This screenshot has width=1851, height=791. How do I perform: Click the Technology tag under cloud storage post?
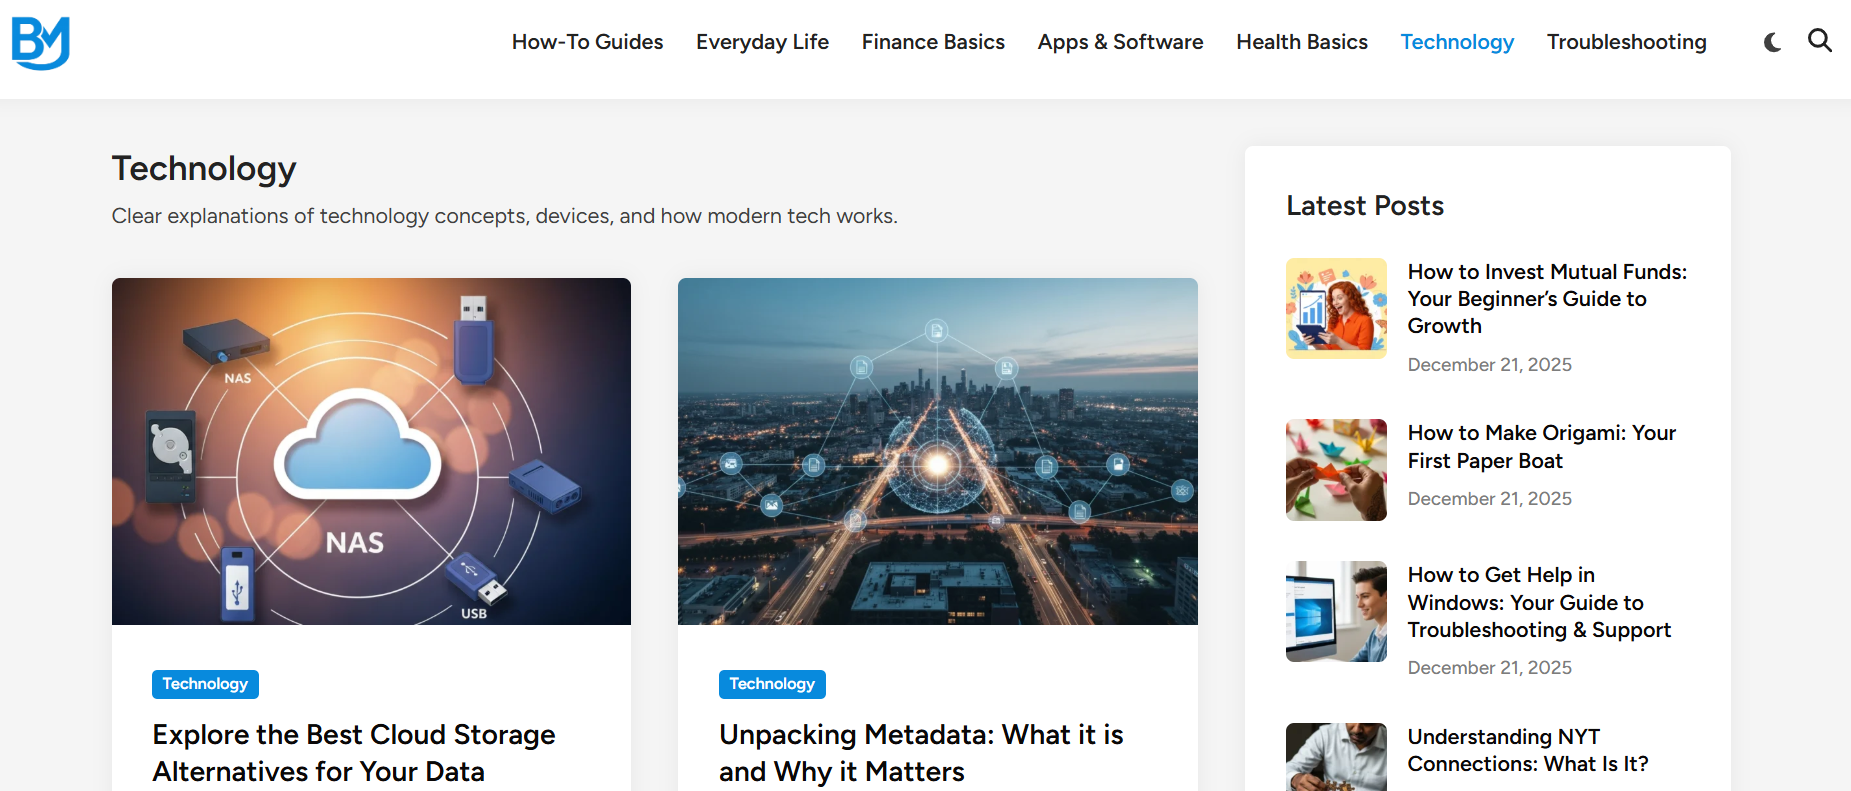click(205, 684)
